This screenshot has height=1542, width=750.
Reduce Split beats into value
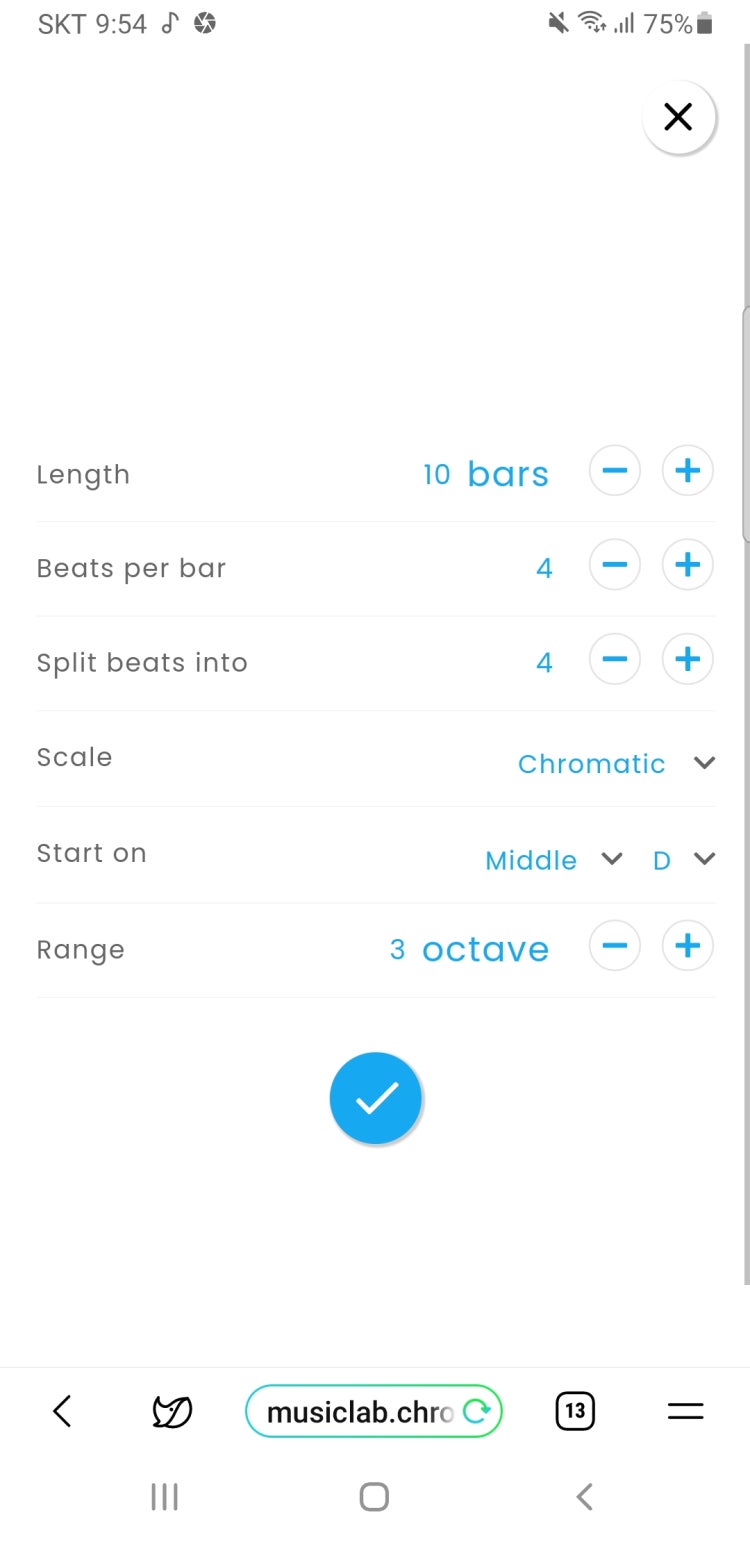click(x=614, y=660)
